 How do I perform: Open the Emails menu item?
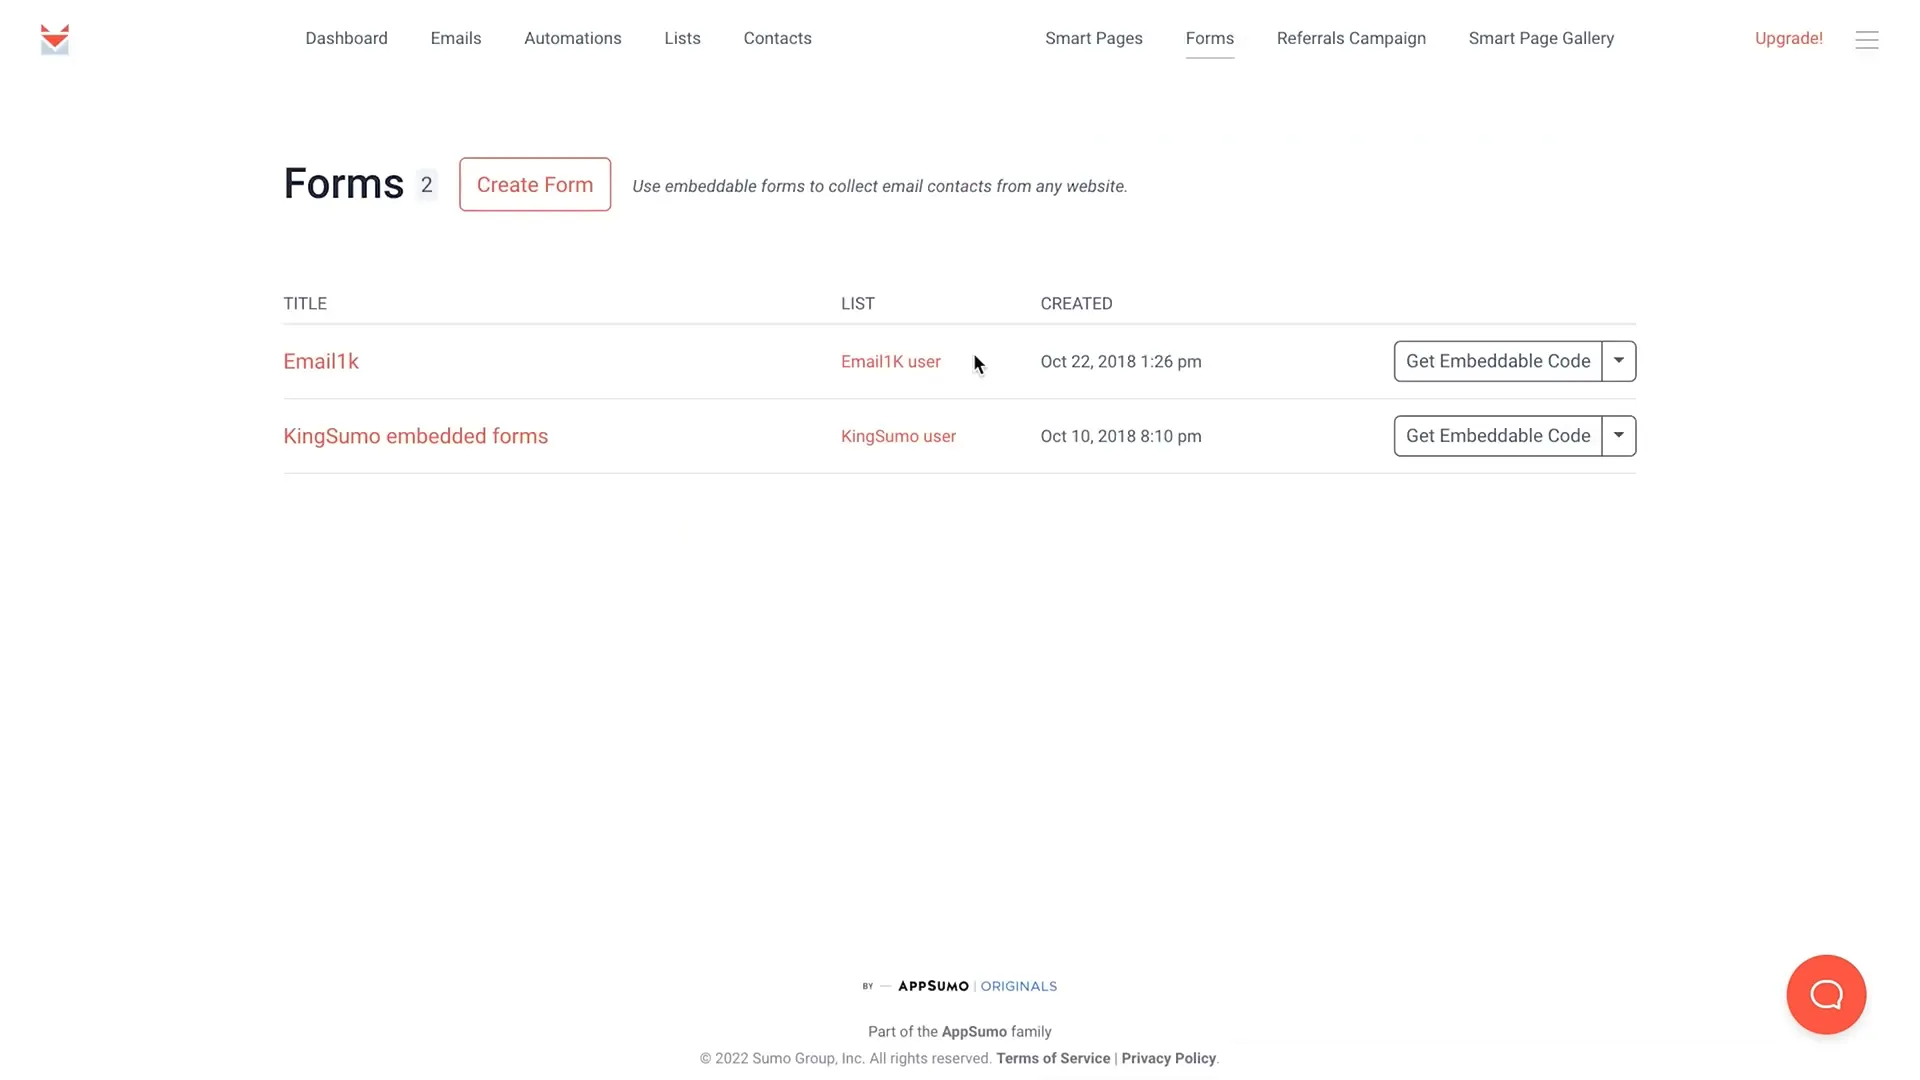coord(456,38)
